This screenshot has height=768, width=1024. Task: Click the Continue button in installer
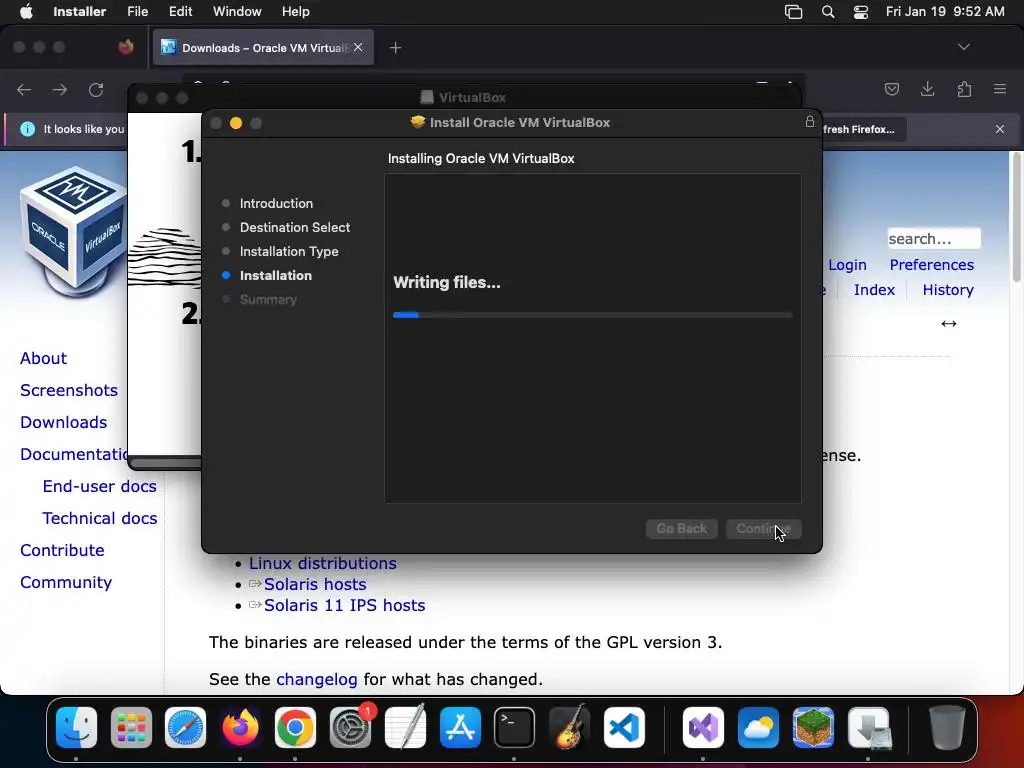click(x=763, y=528)
